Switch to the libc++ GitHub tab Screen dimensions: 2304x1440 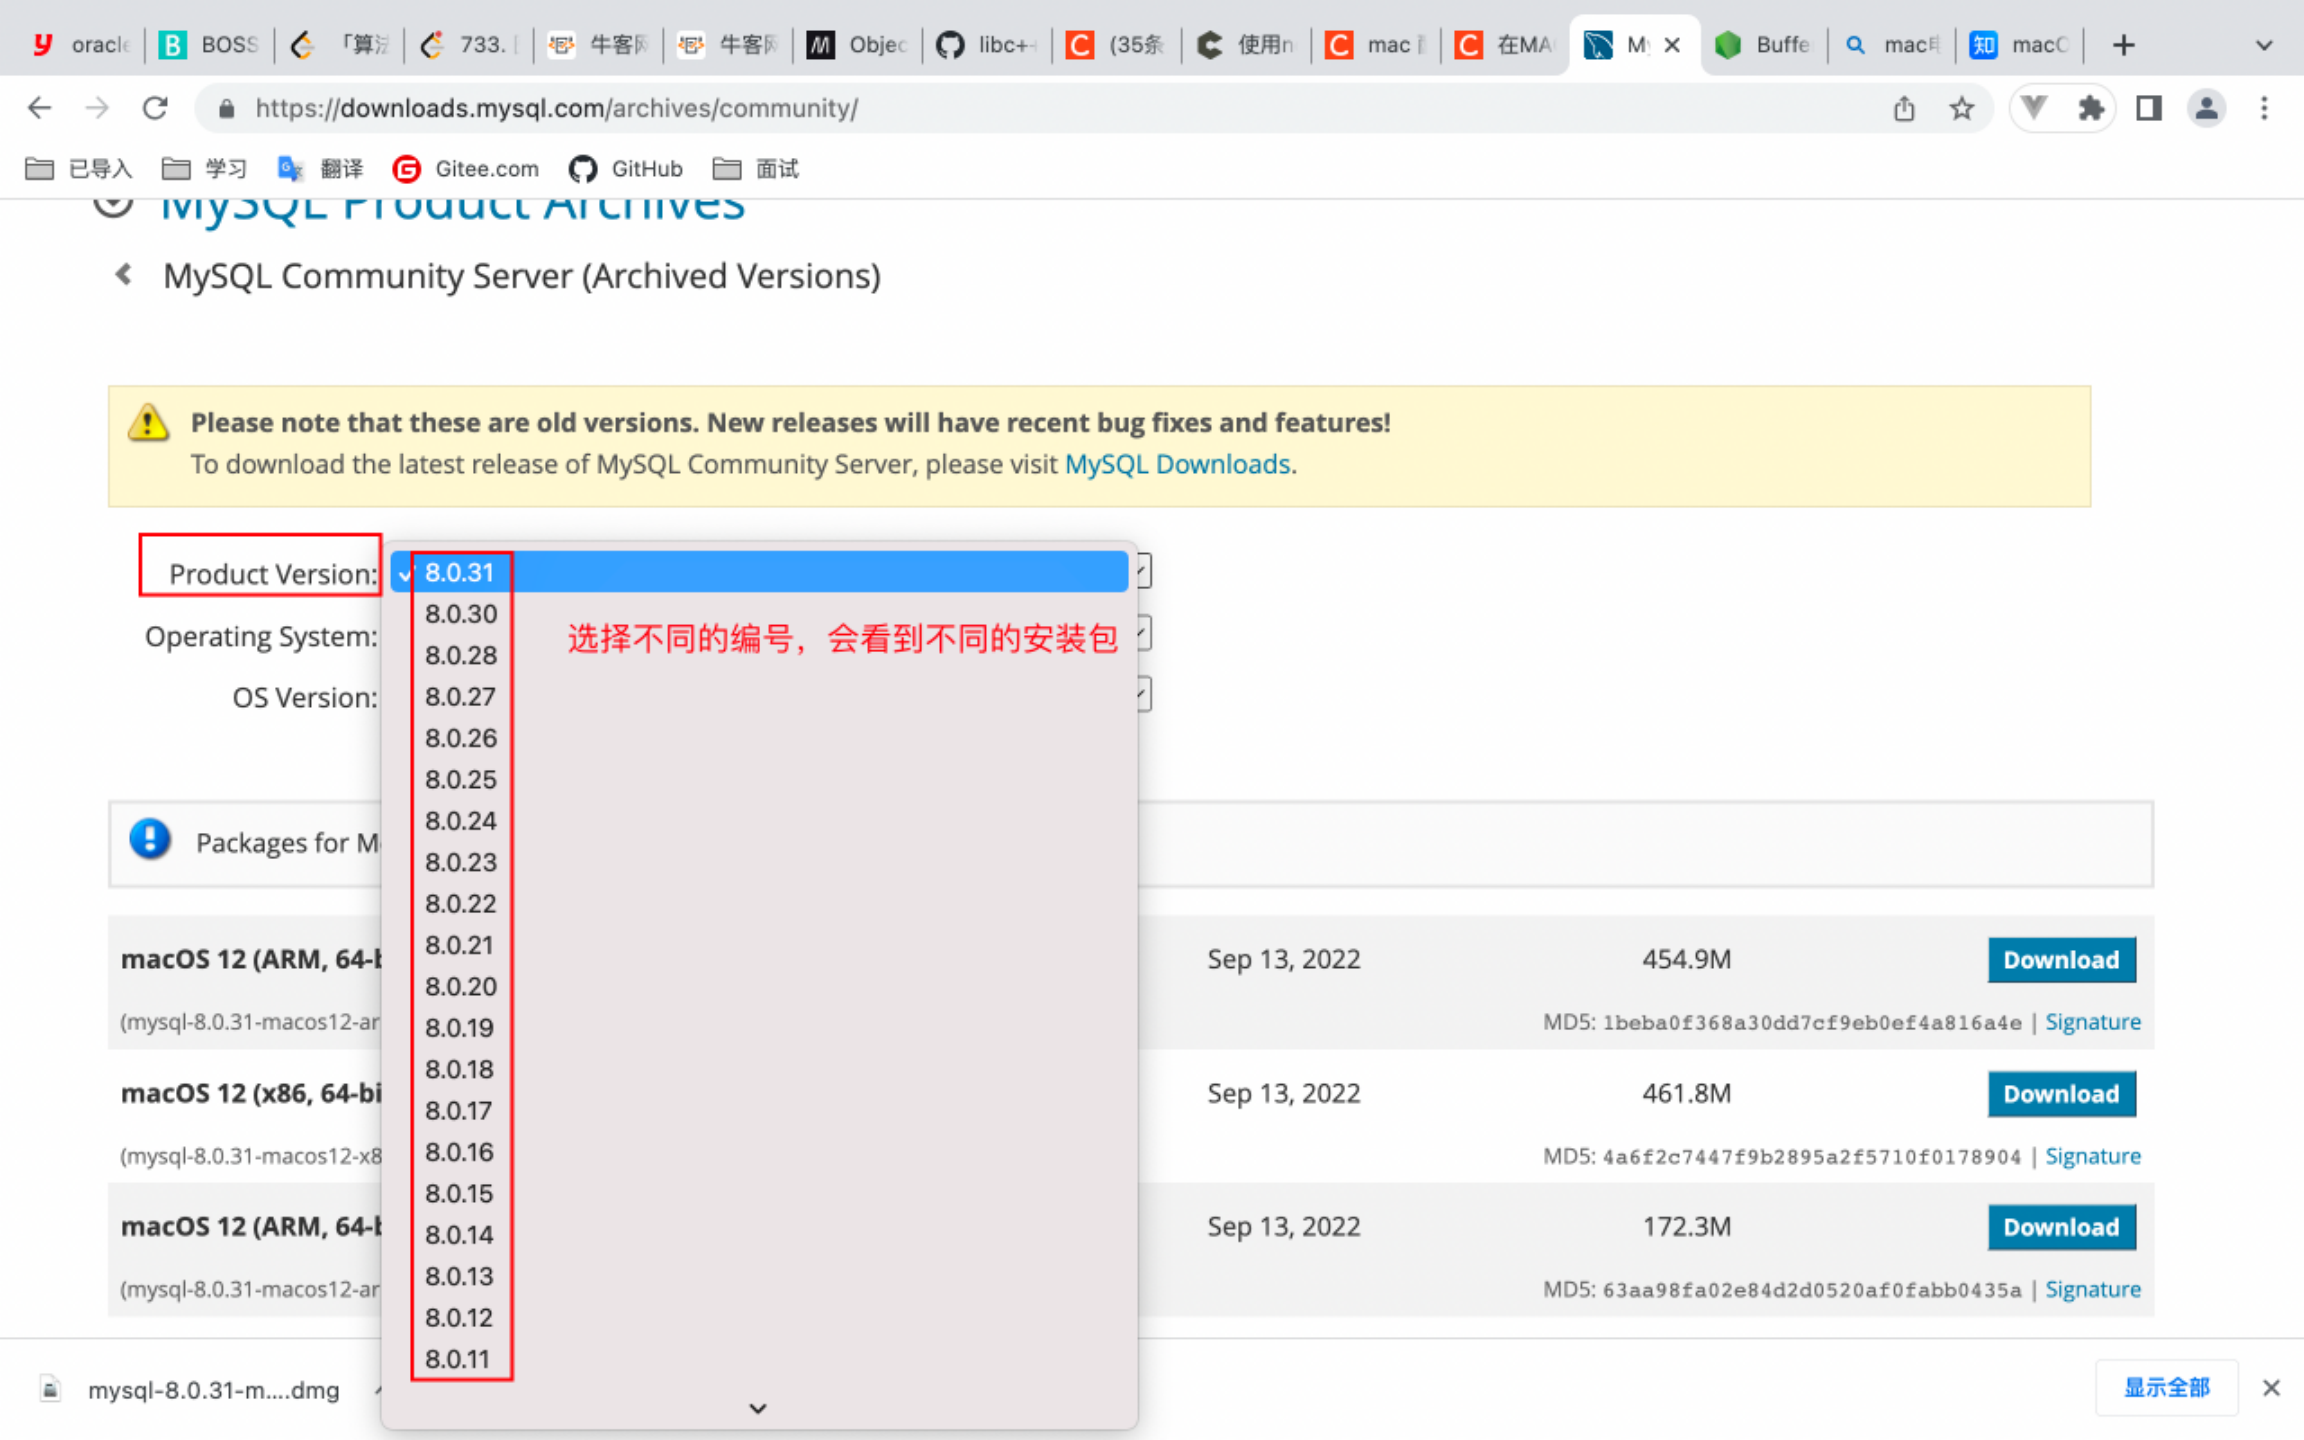click(x=988, y=45)
